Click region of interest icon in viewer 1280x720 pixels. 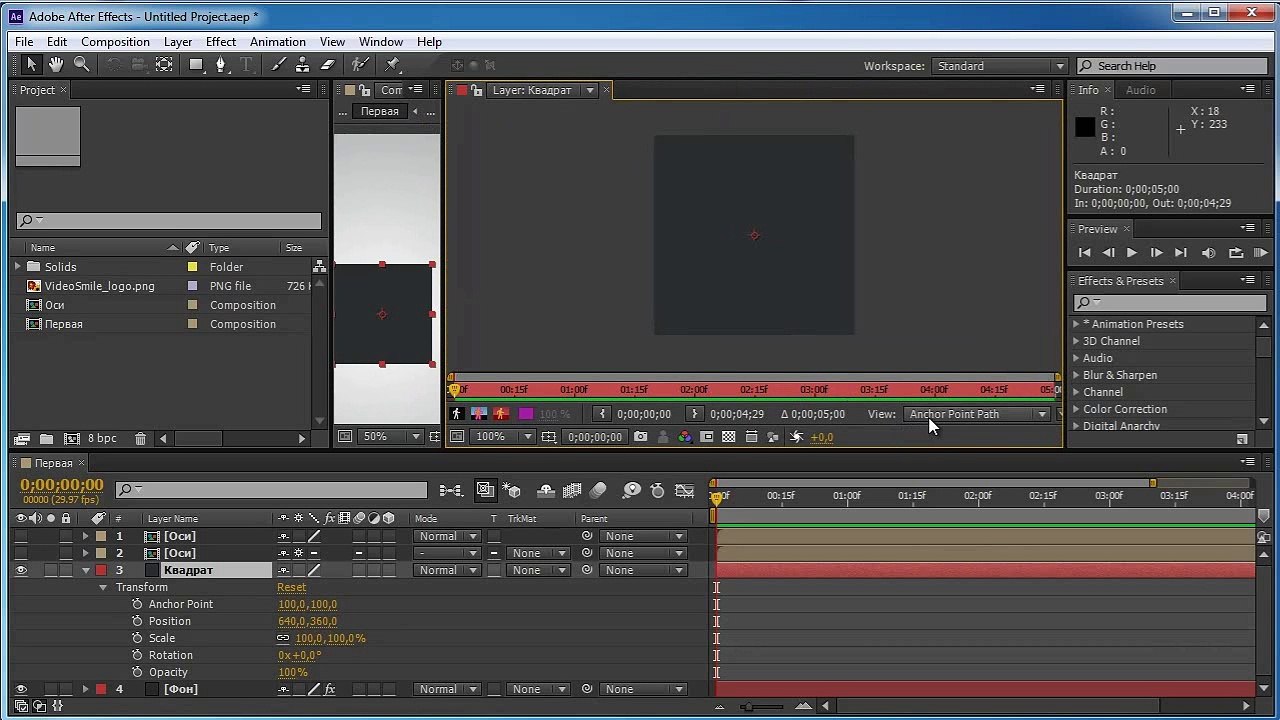coord(707,437)
